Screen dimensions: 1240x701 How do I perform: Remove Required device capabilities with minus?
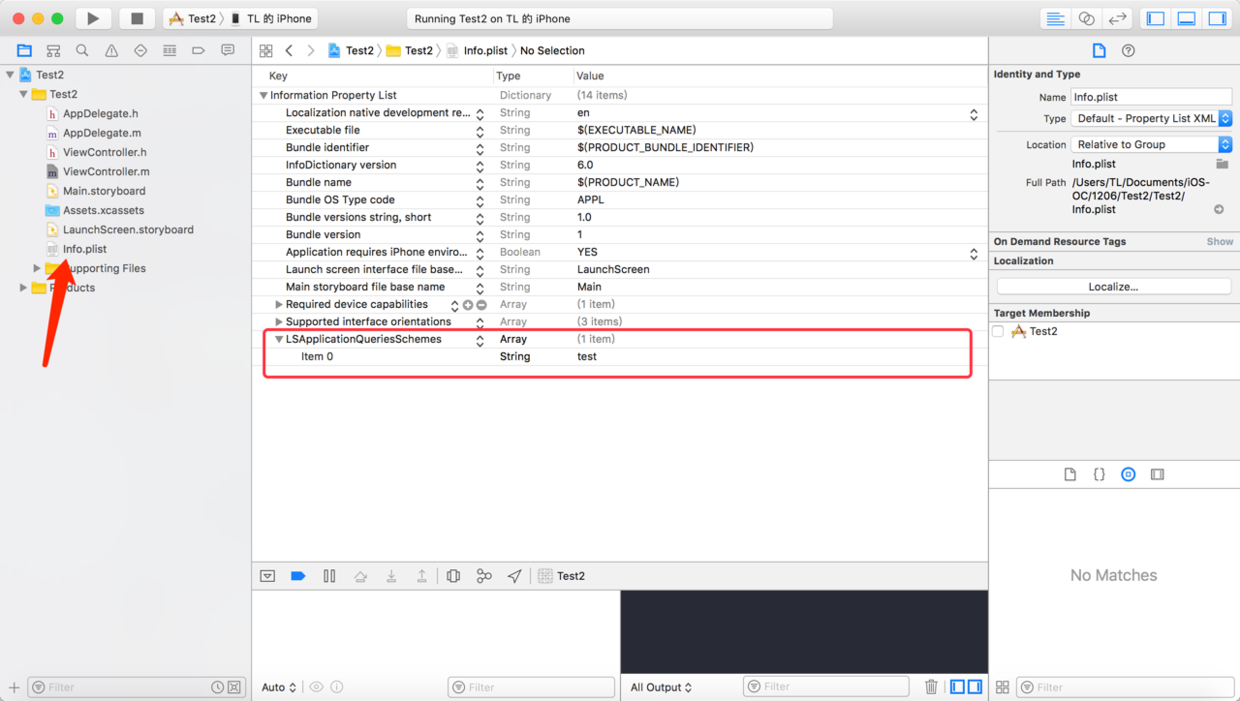point(481,305)
